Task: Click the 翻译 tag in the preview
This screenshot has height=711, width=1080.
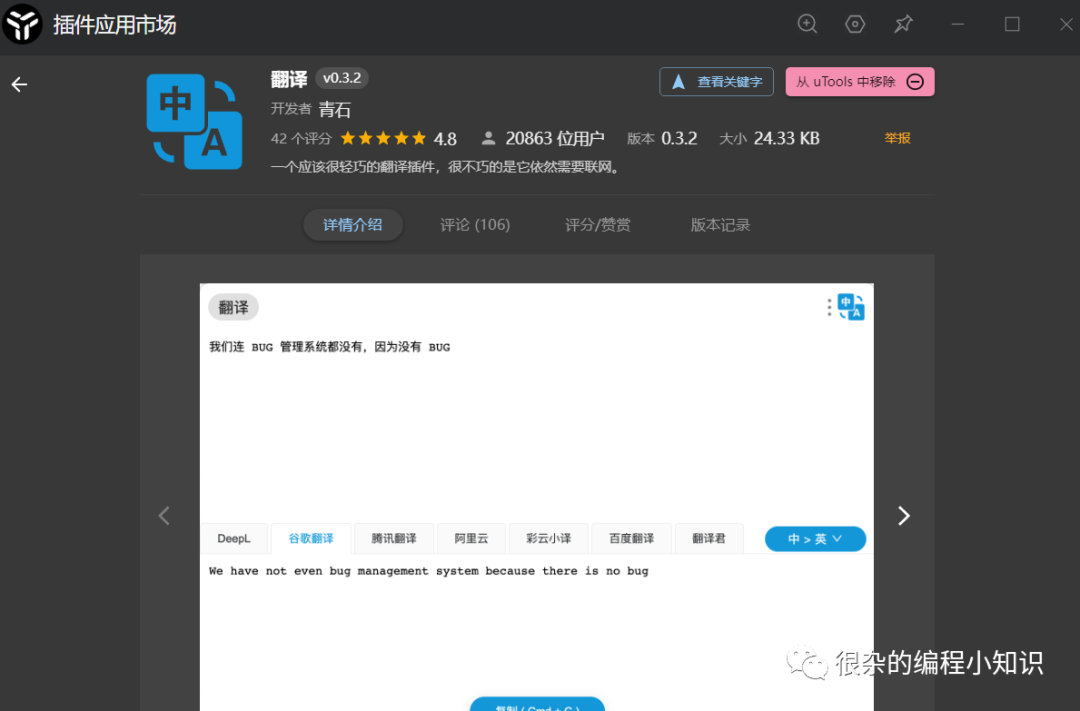Action: pos(233,307)
